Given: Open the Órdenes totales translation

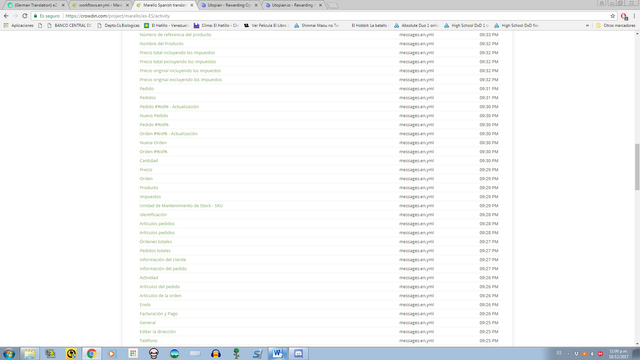Looking at the screenshot, I should 156,241.
